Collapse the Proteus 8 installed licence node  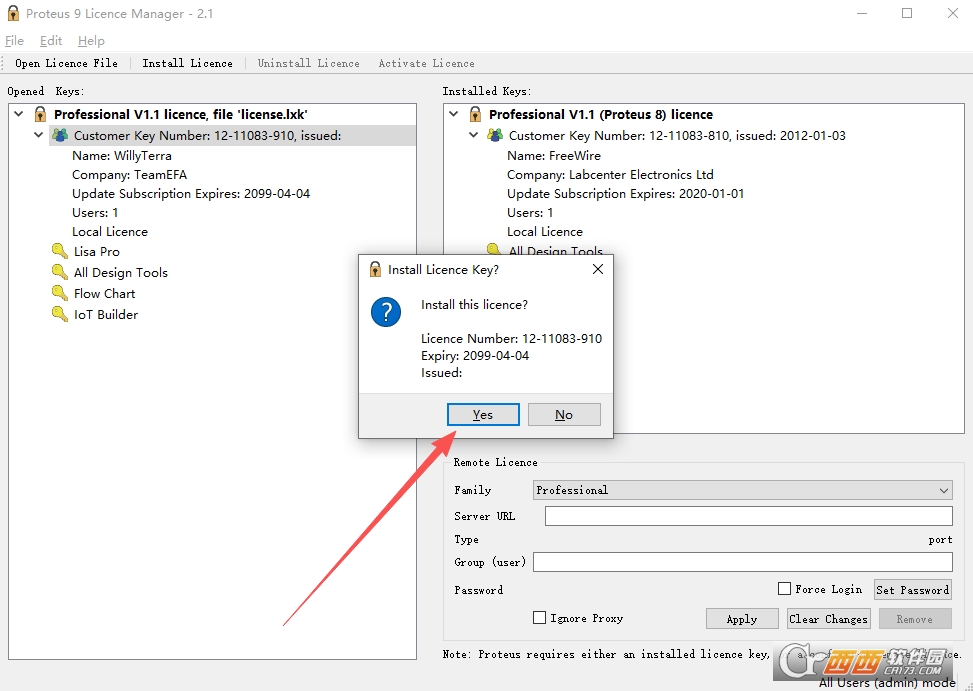454,114
